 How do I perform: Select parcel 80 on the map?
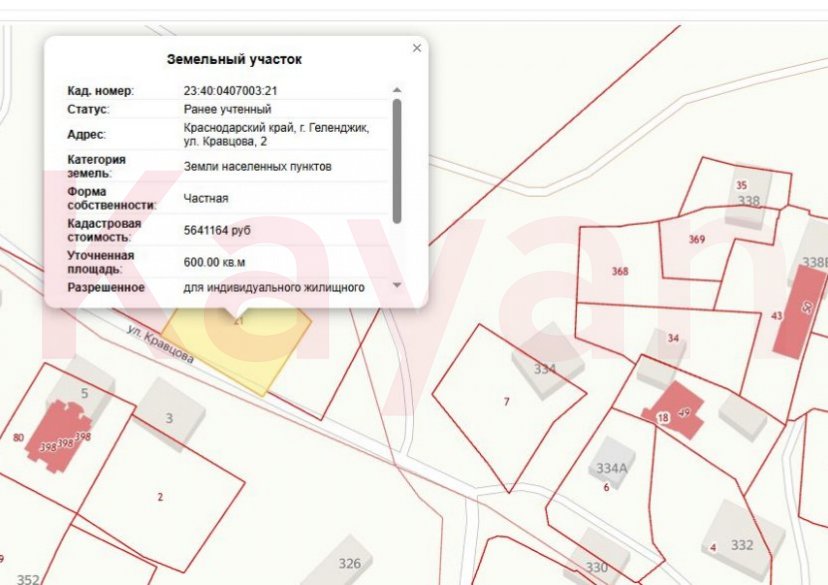click(x=18, y=437)
